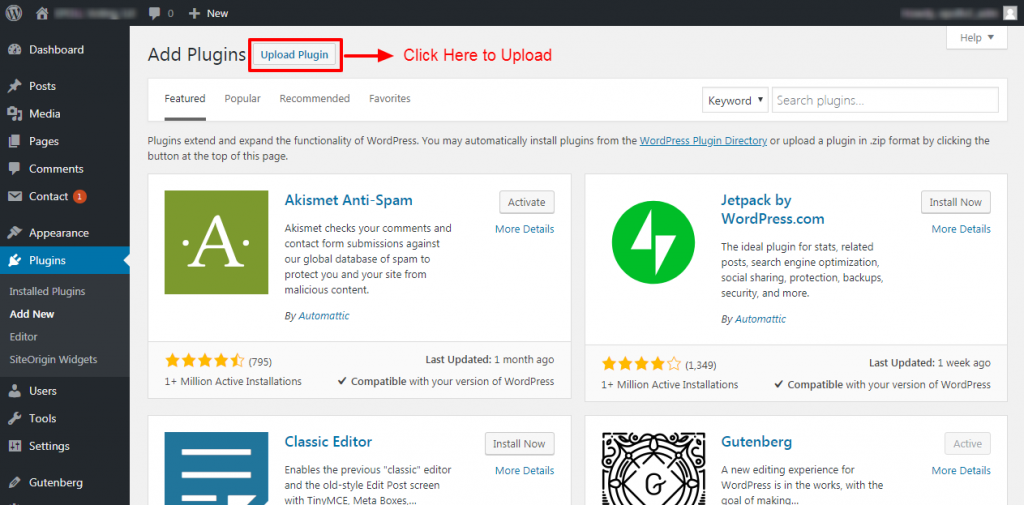The height and width of the screenshot is (505, 1024).
Task: Install the Jetpack plugin now
Action: [x=956, y=202]
